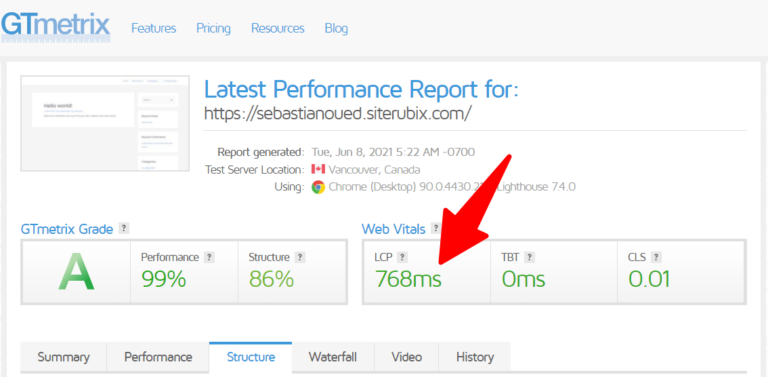
Task: Click the GTmetrix Grade heading
Action: (x=67, y=229)
